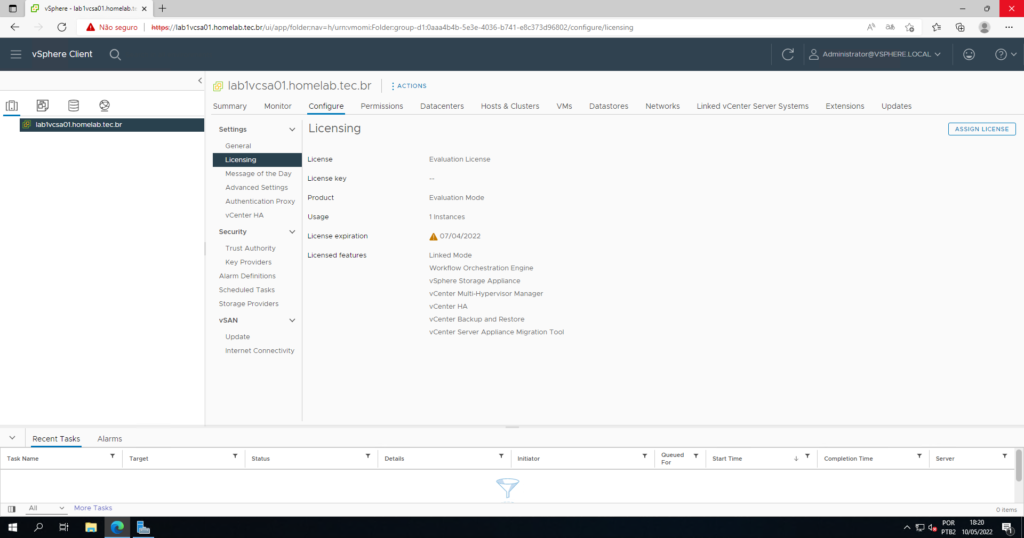The width and height of the screenshot is (1024, 538).
Task: Collapse the Settings section
Action: click(292, 129)
